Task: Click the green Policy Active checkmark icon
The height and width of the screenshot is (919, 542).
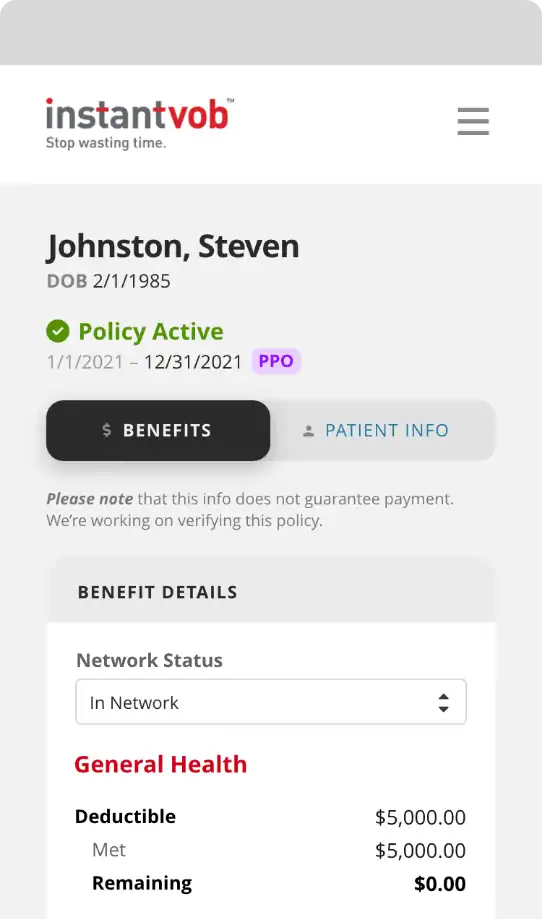Action: coord(57,331)
